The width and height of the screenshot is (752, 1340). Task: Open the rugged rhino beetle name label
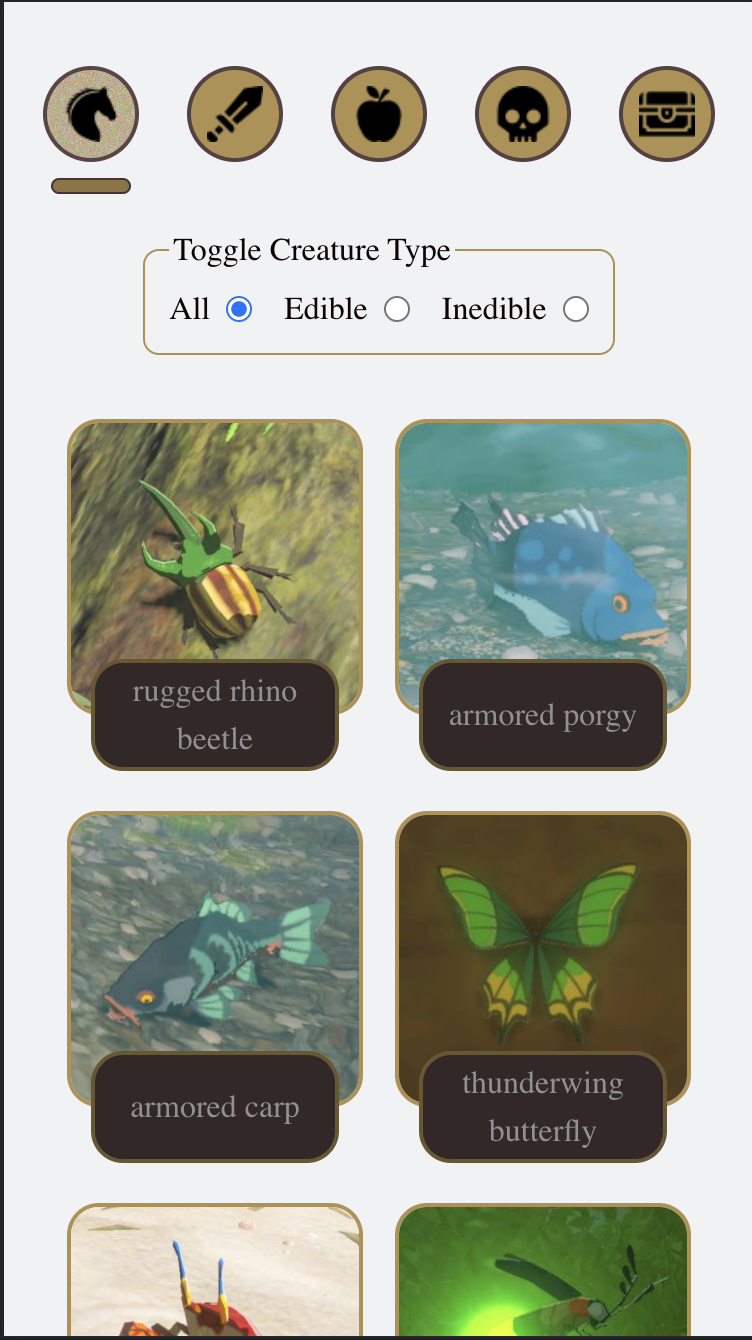click(x=215, y=715)
